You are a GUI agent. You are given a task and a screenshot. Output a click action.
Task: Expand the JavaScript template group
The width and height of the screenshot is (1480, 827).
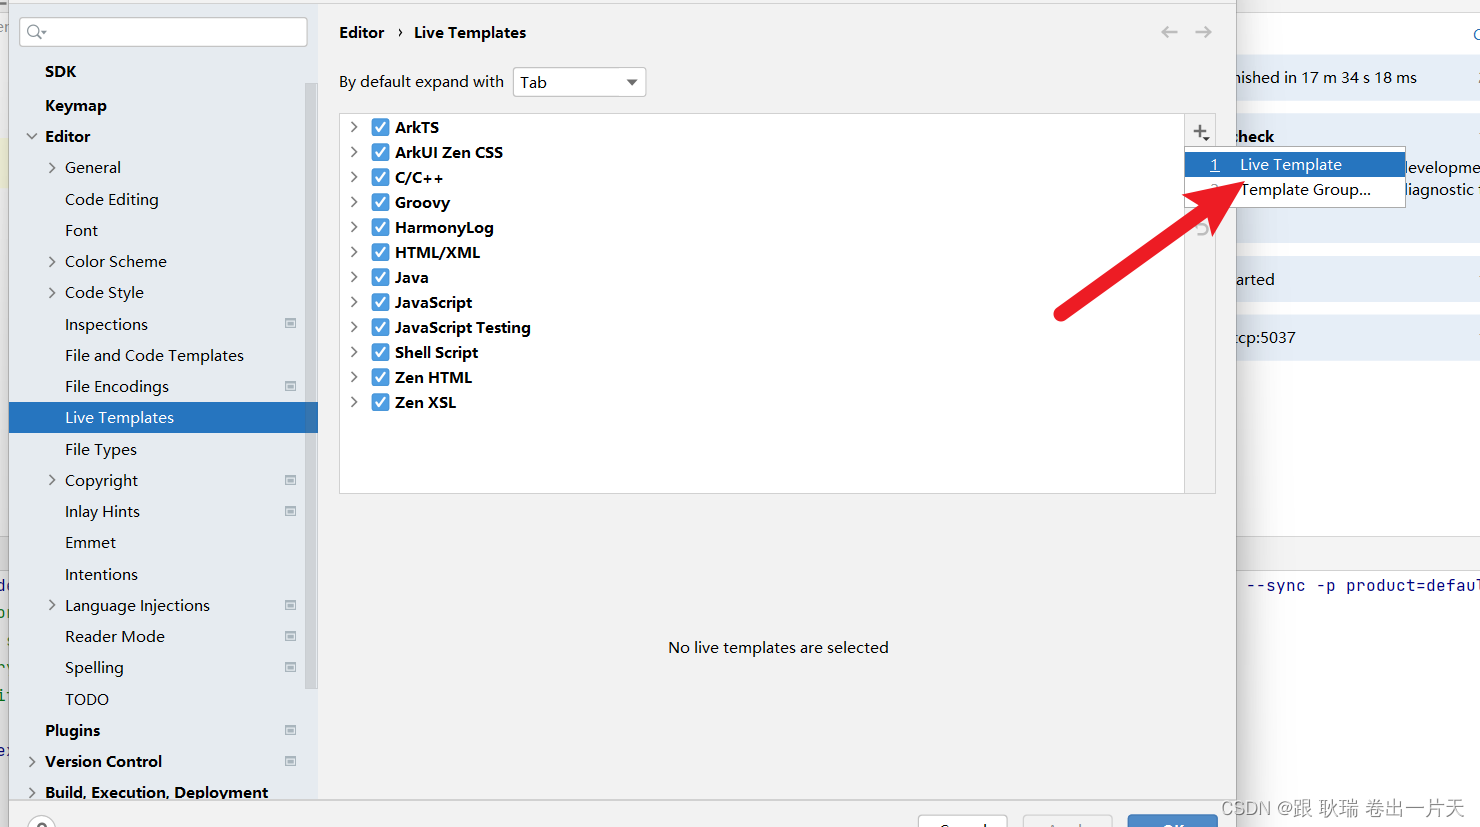354,302
